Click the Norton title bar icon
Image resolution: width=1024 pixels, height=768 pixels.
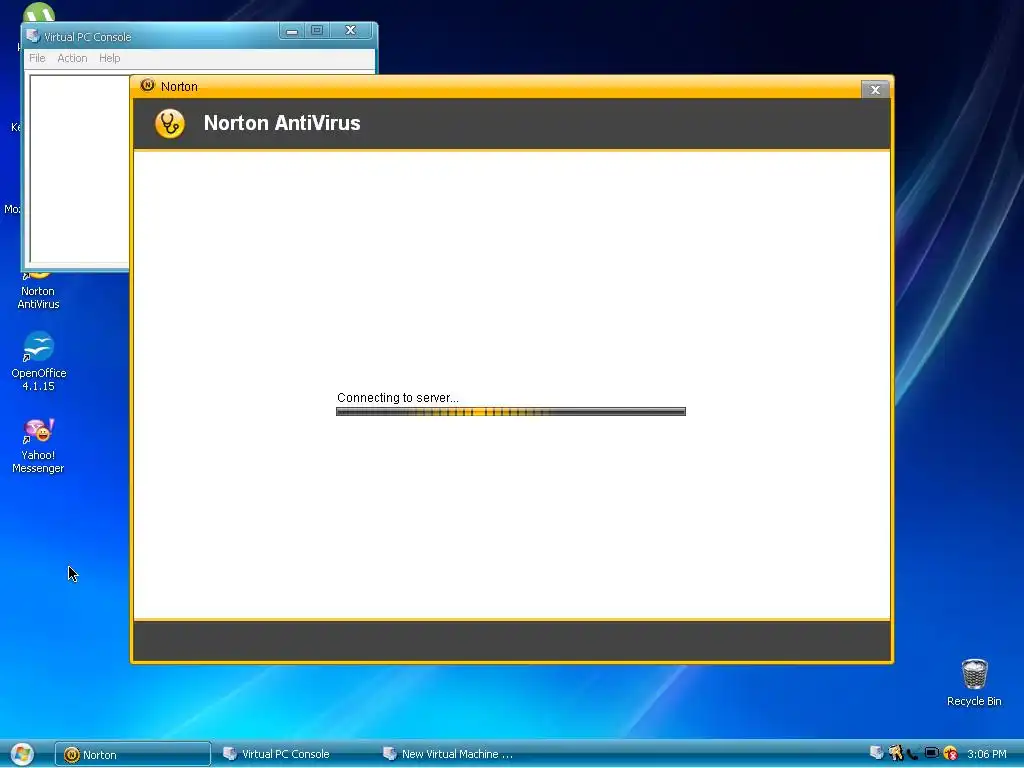pos(148,86)
